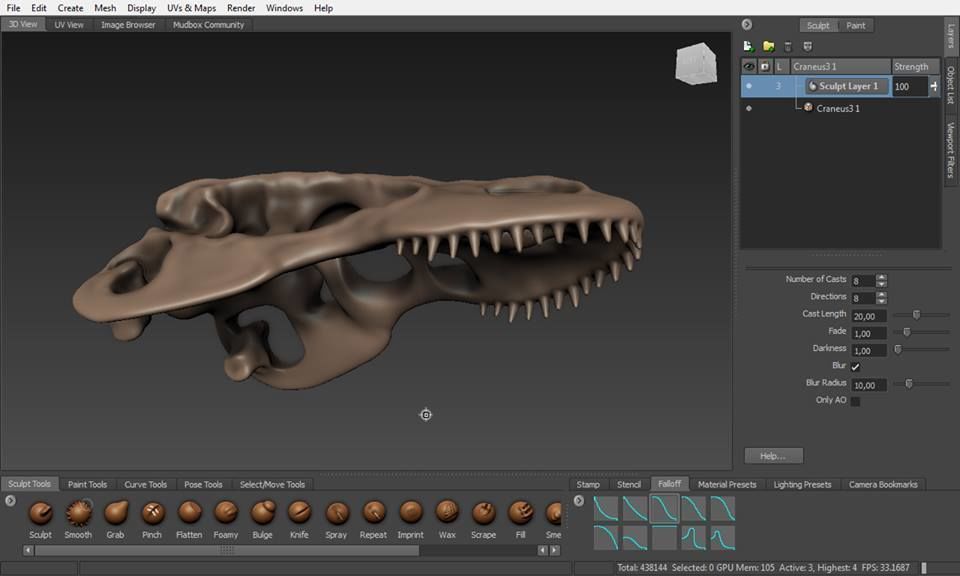Toggle the Blur checkbox
The image size is (960, 576).
[855, 367]
